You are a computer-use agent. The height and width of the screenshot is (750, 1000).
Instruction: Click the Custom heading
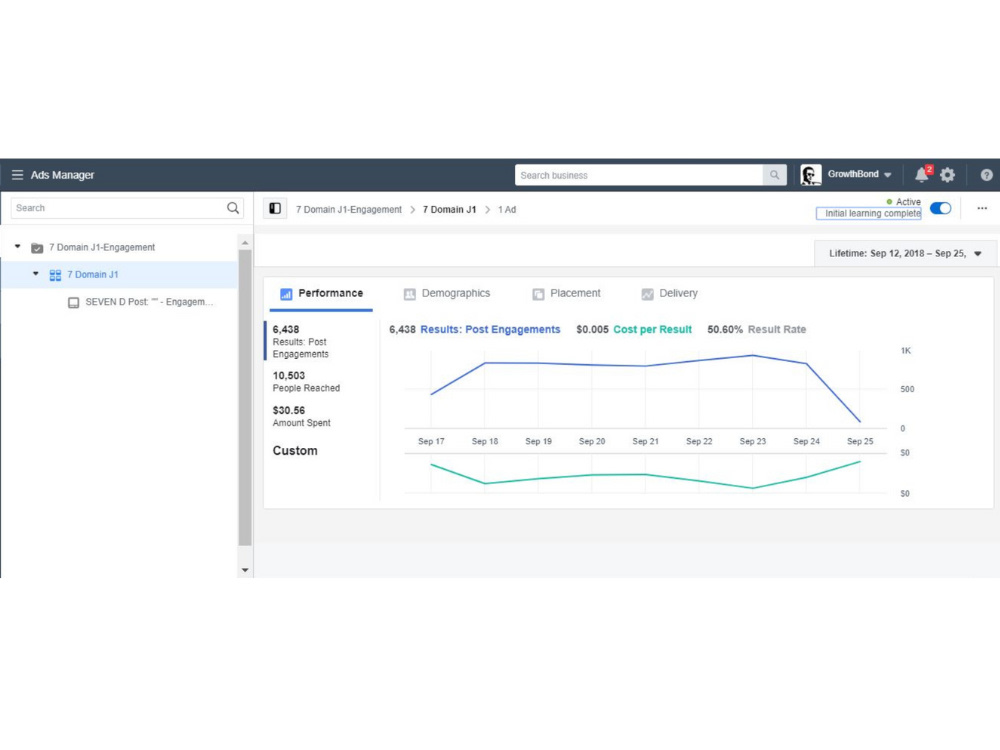(x=295, y=451)
